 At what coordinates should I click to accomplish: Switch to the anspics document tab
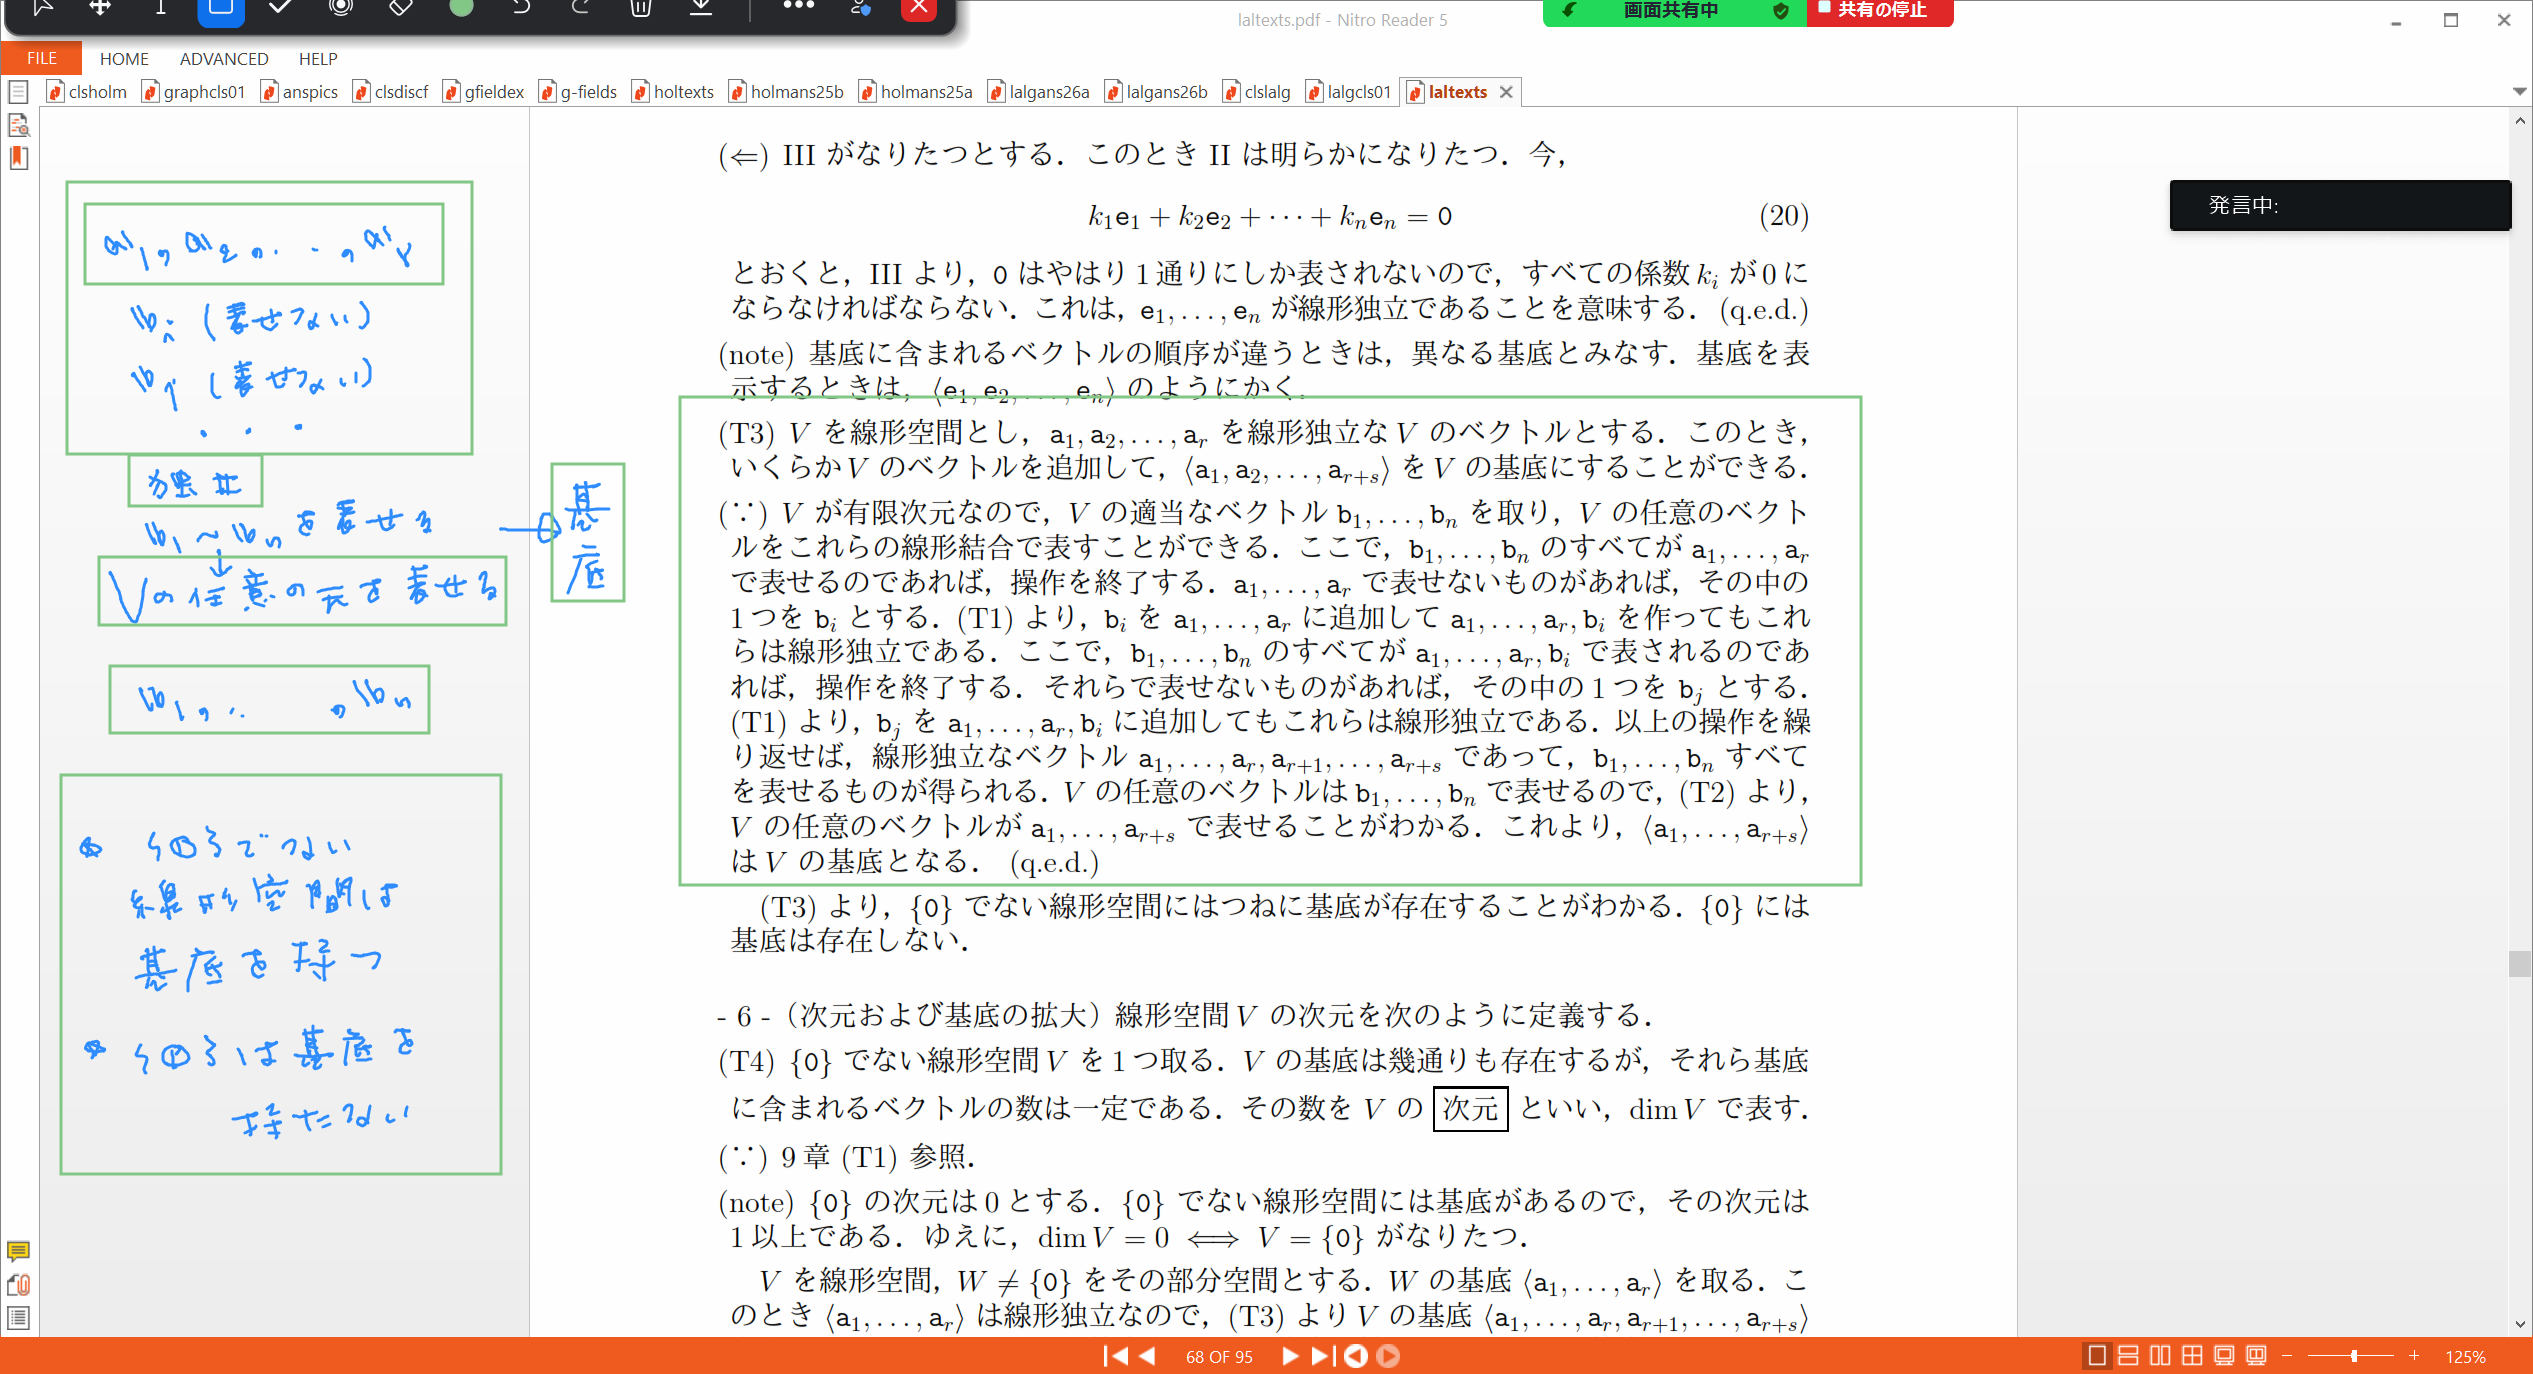[x=299, y=92]
